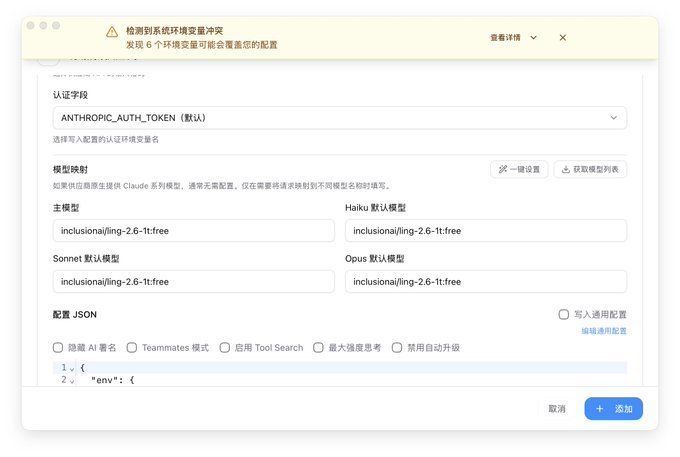The height and width of the screenshot is (457, 680).
Task: Click the chevron next to 查看详情
Action: [x=533, y=38]
